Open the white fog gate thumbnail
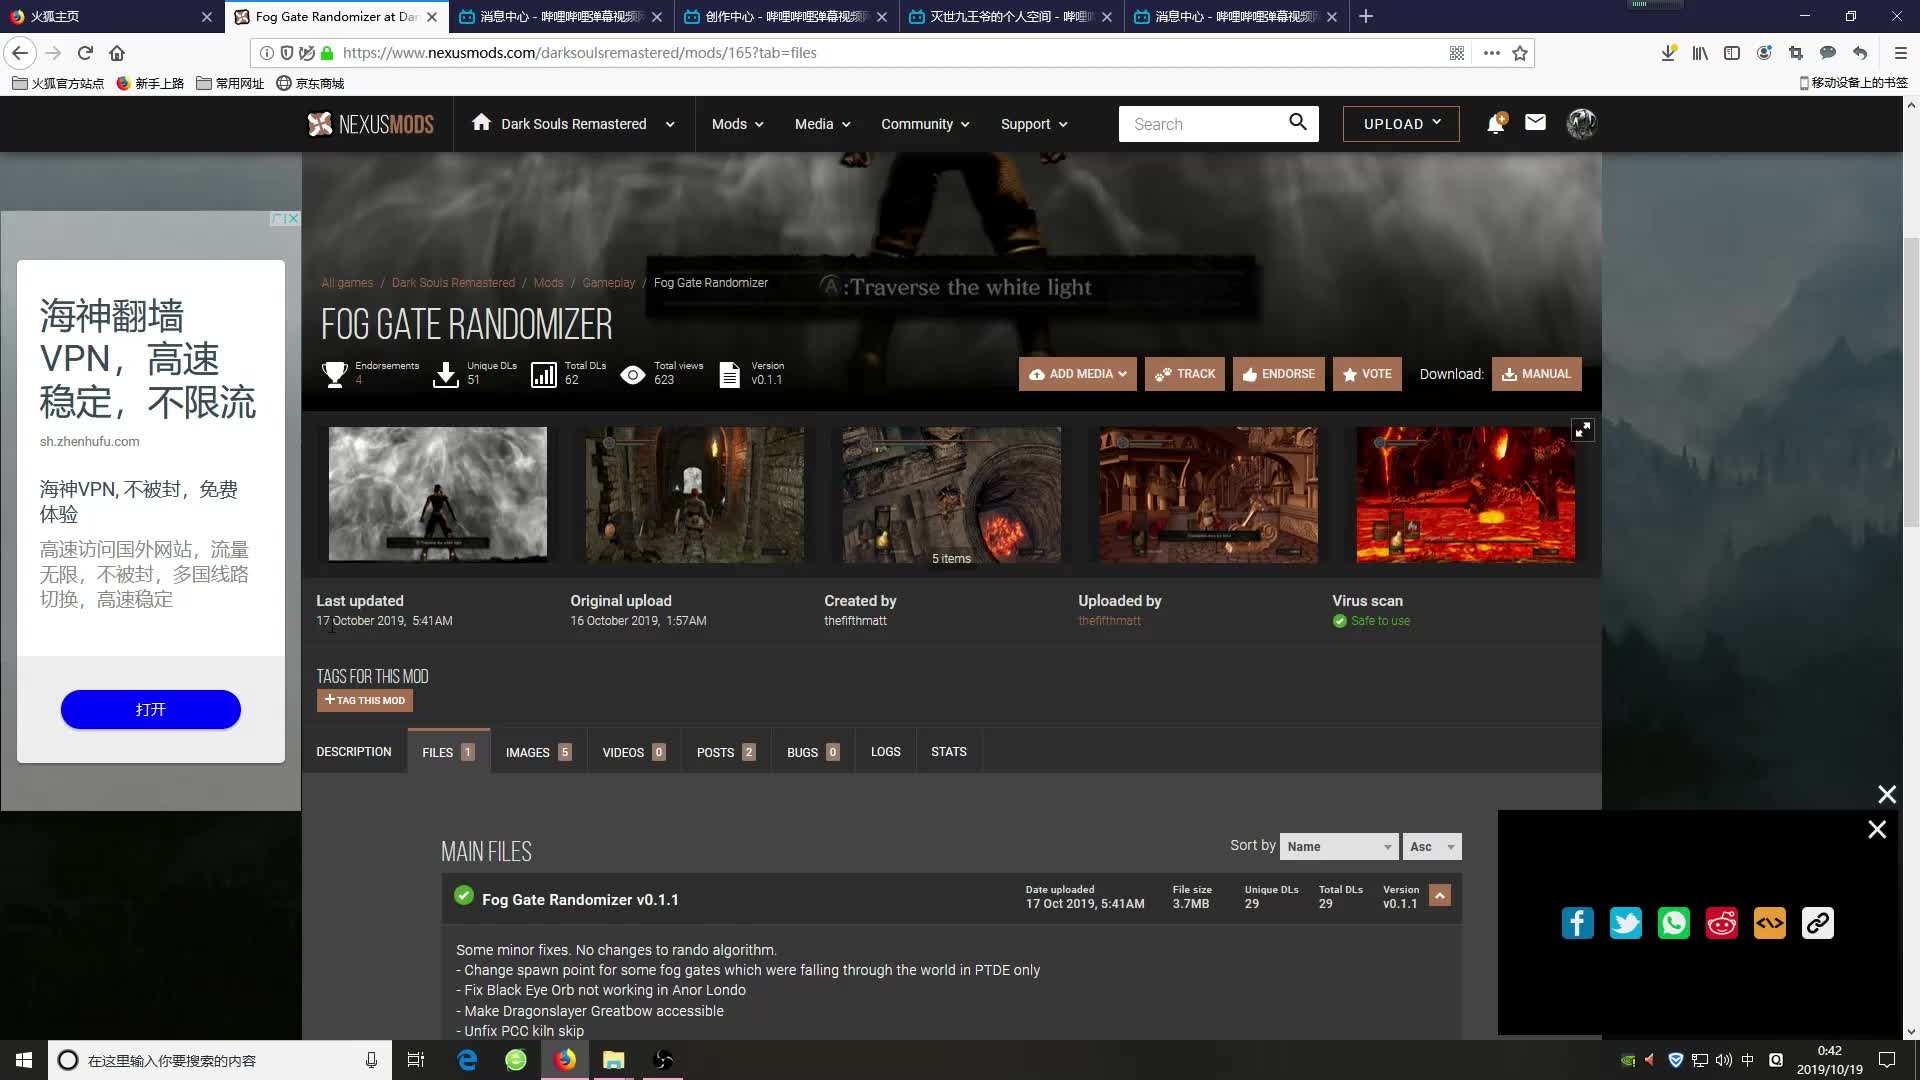1920x1080 pixels. click(438, 494)
